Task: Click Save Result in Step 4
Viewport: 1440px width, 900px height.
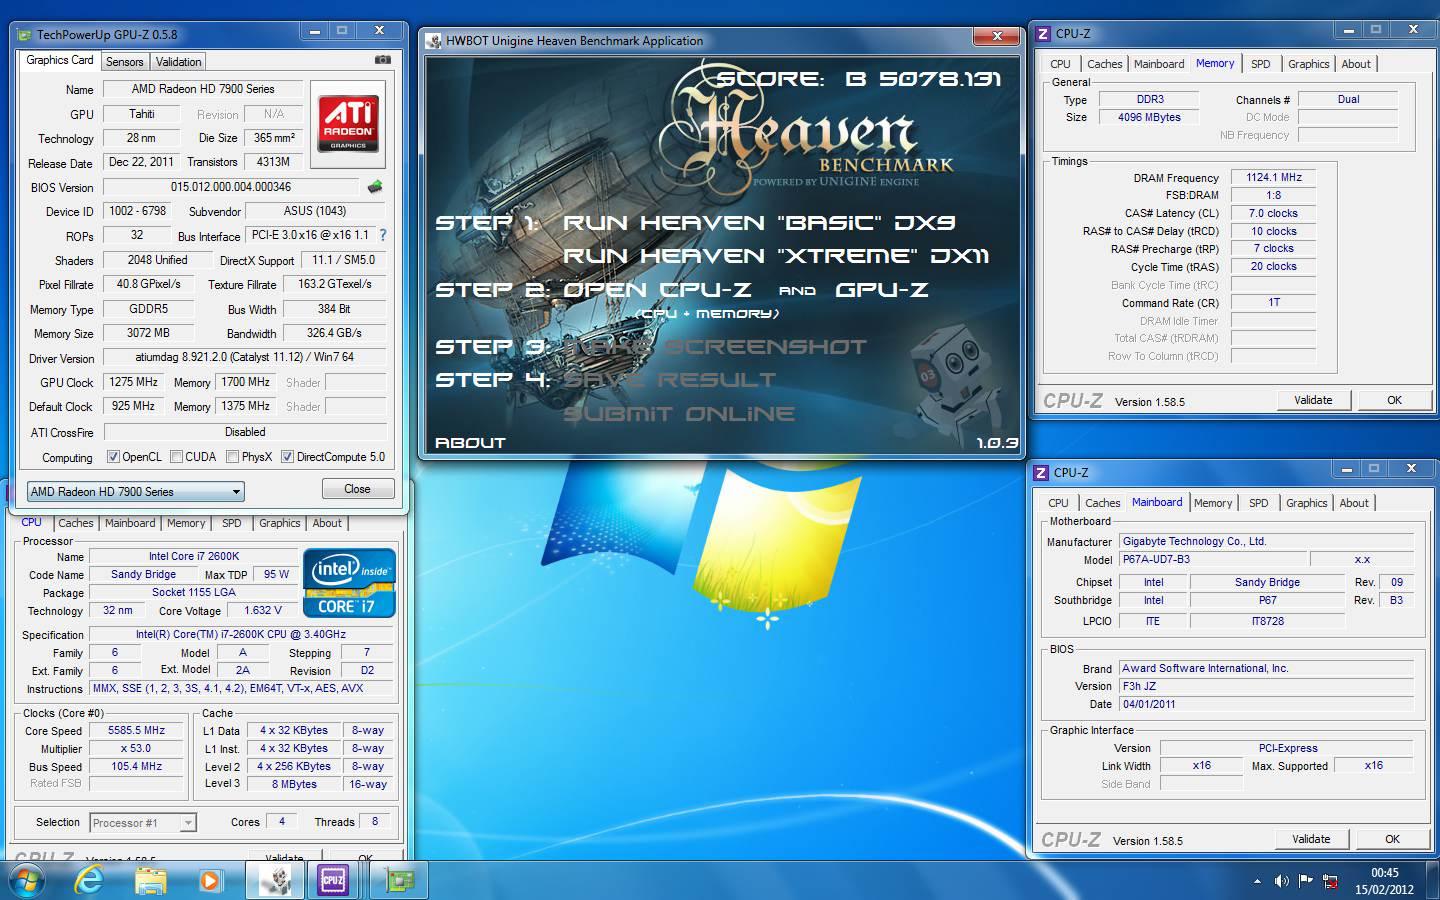Action: pyautogui.click(x=669, y=380)
